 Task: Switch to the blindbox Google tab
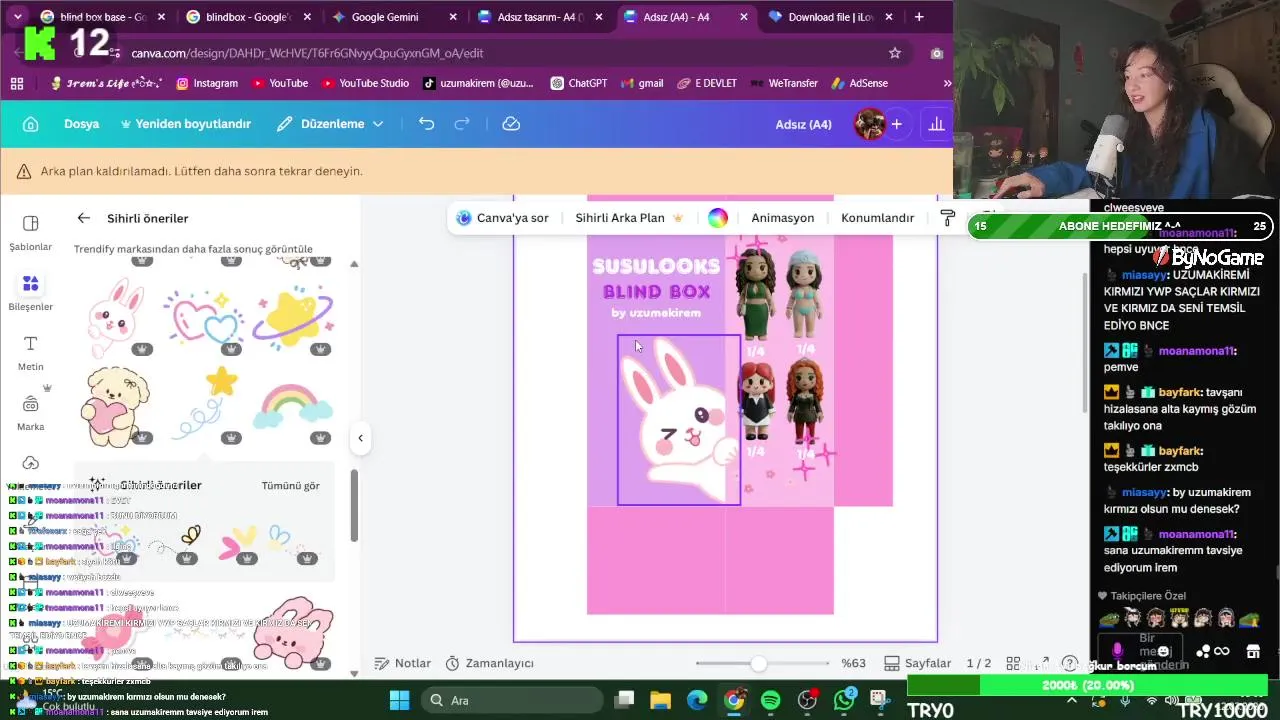250,17
